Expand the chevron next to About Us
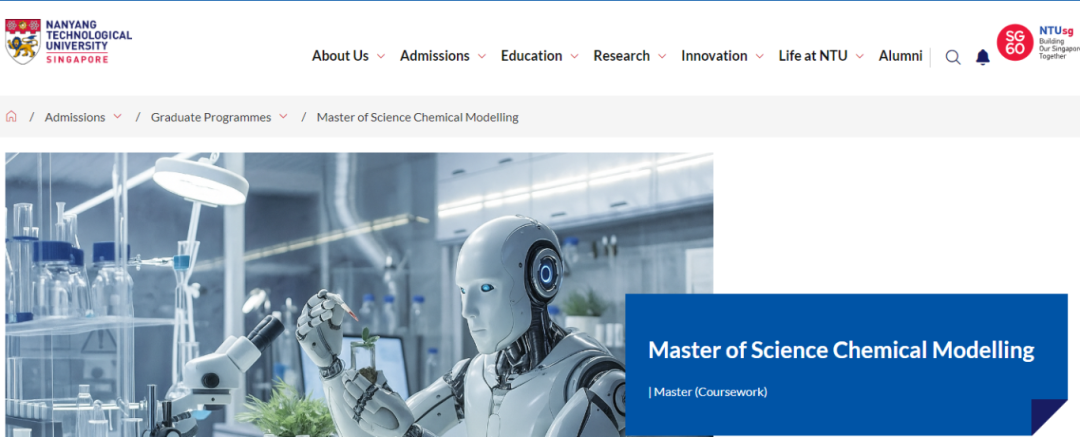Screen dimensions: 1080x437 (x=381, y=57)
